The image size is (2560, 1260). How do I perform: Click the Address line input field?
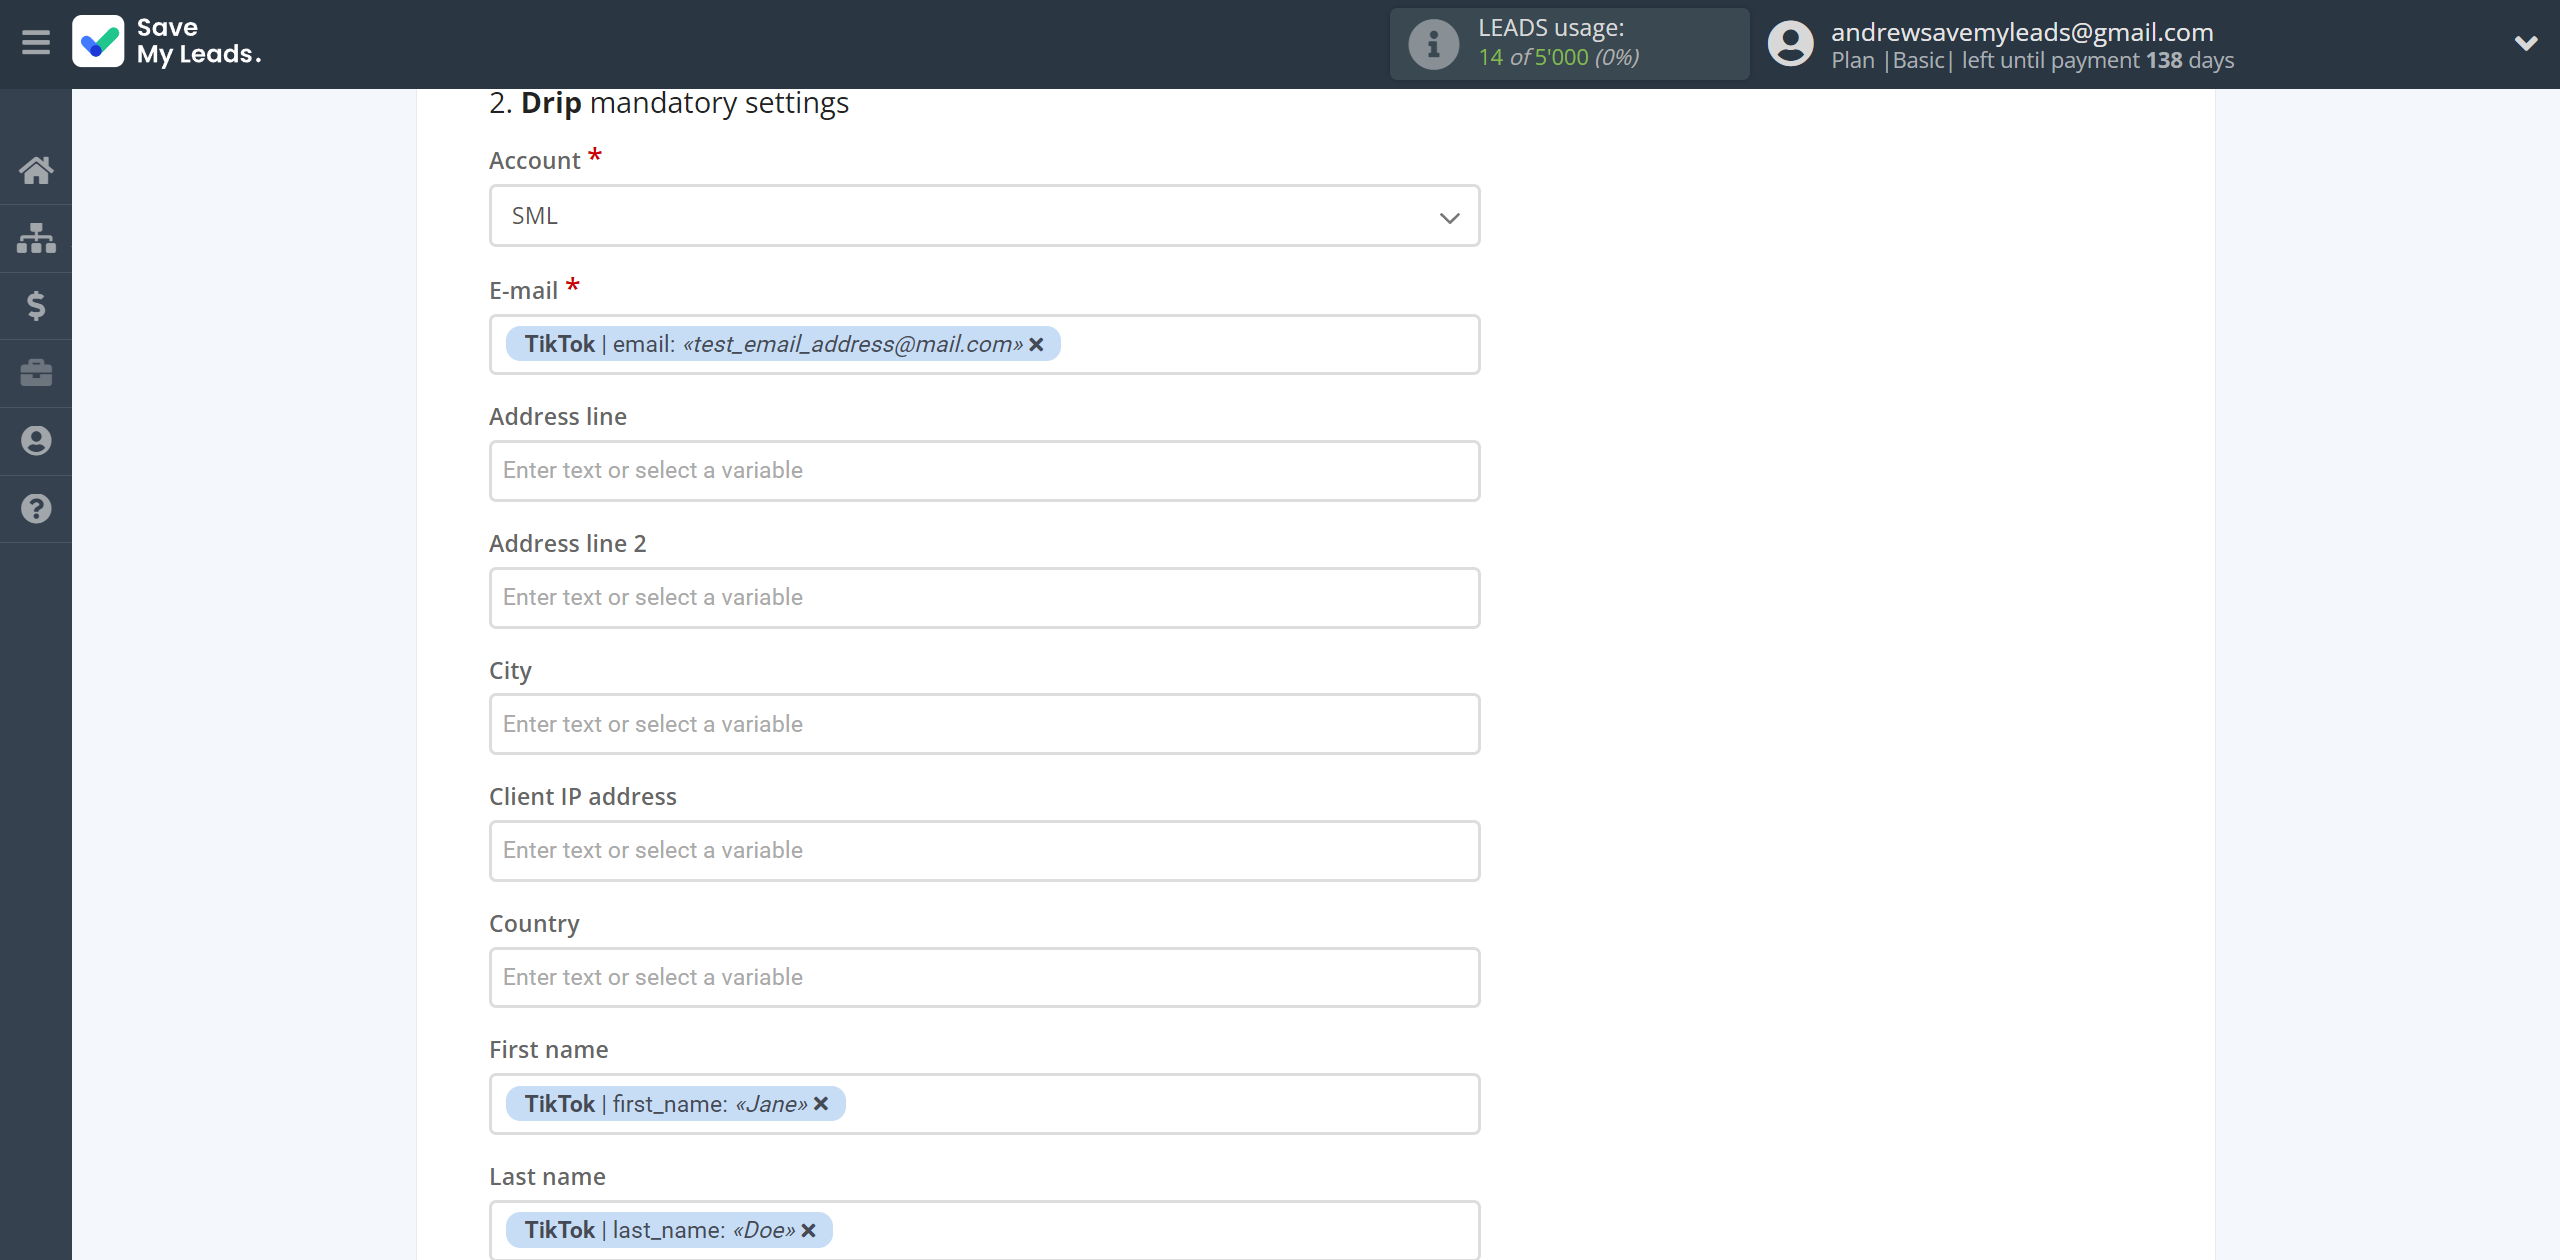pyautogui.click(x=984, y=471)
